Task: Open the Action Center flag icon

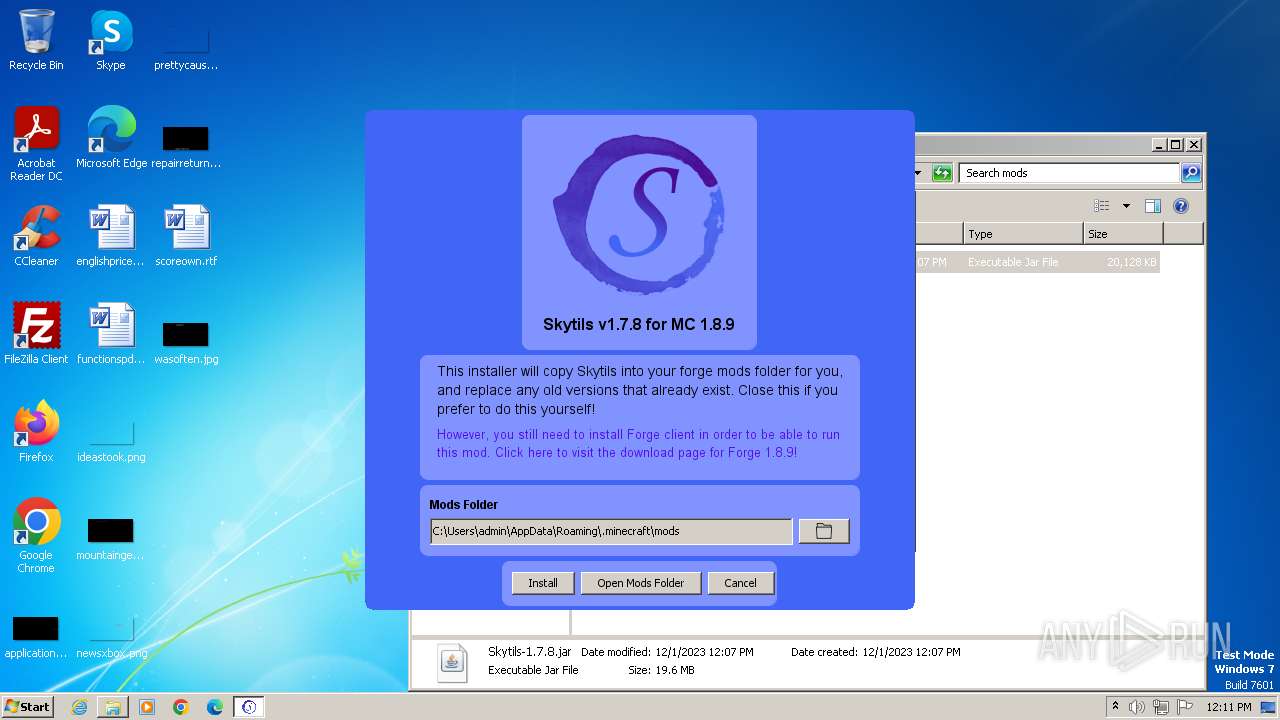Action: coord(1185,707)
